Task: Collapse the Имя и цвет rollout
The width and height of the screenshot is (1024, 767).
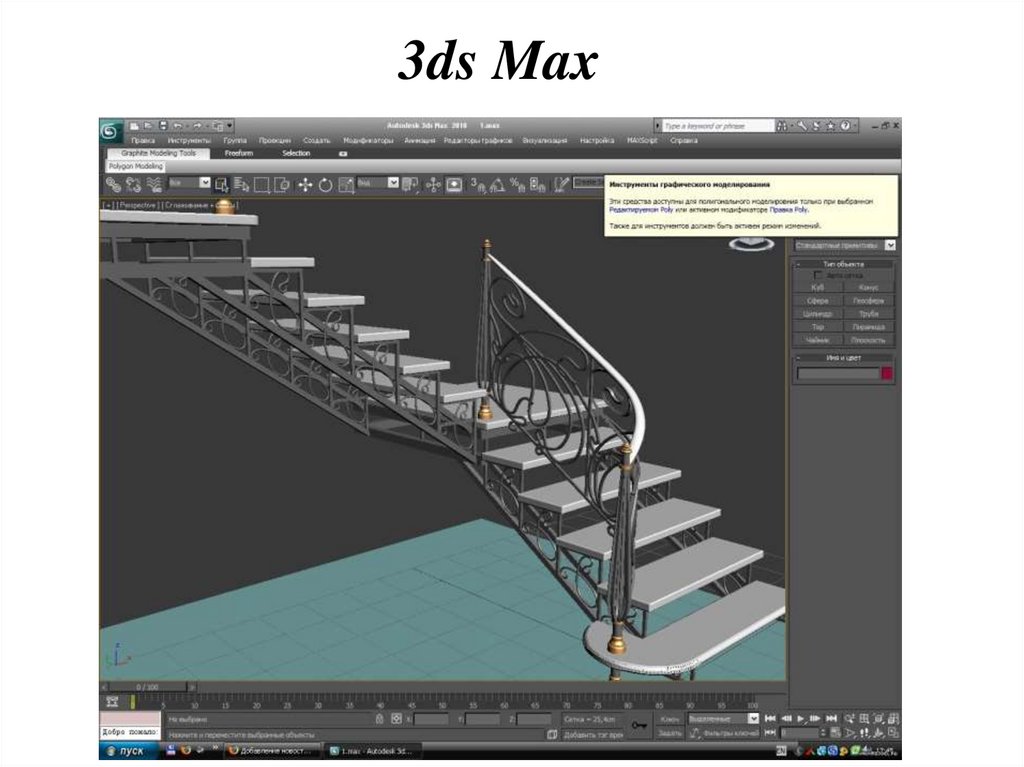Action: [799, 357]
